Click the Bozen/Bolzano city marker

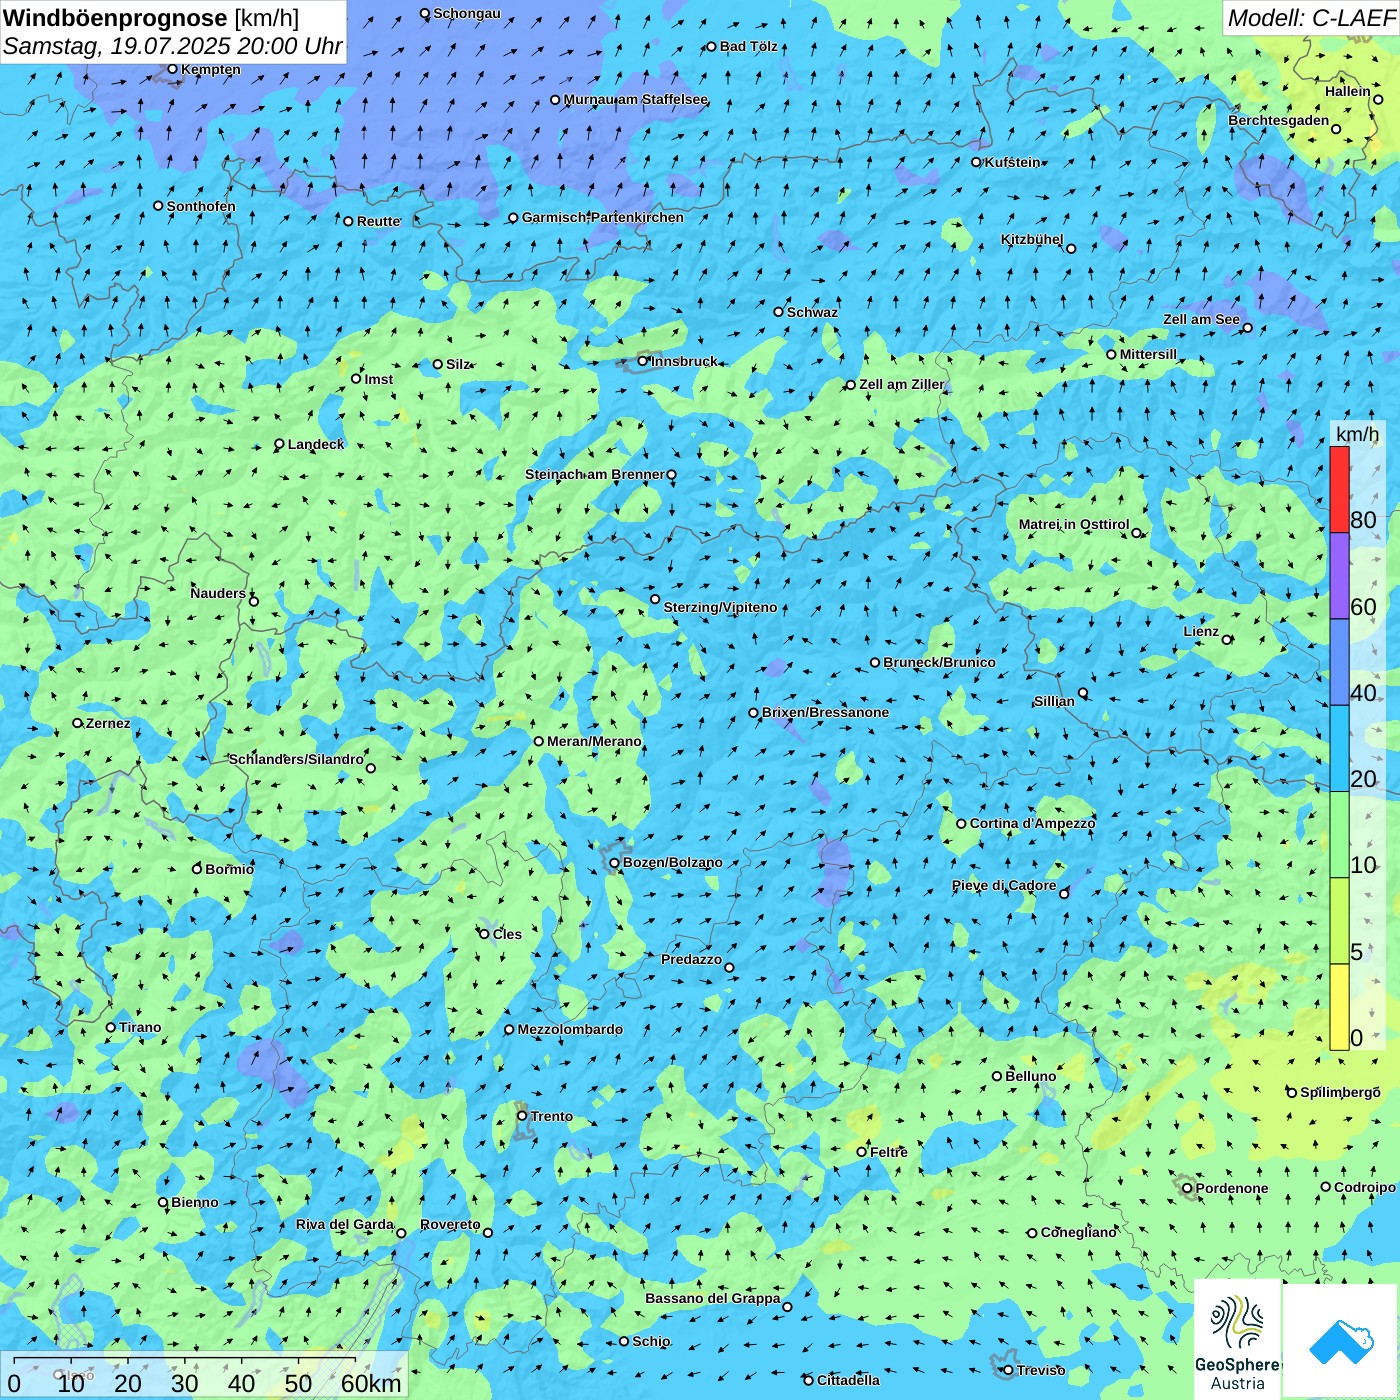point(615,862)
